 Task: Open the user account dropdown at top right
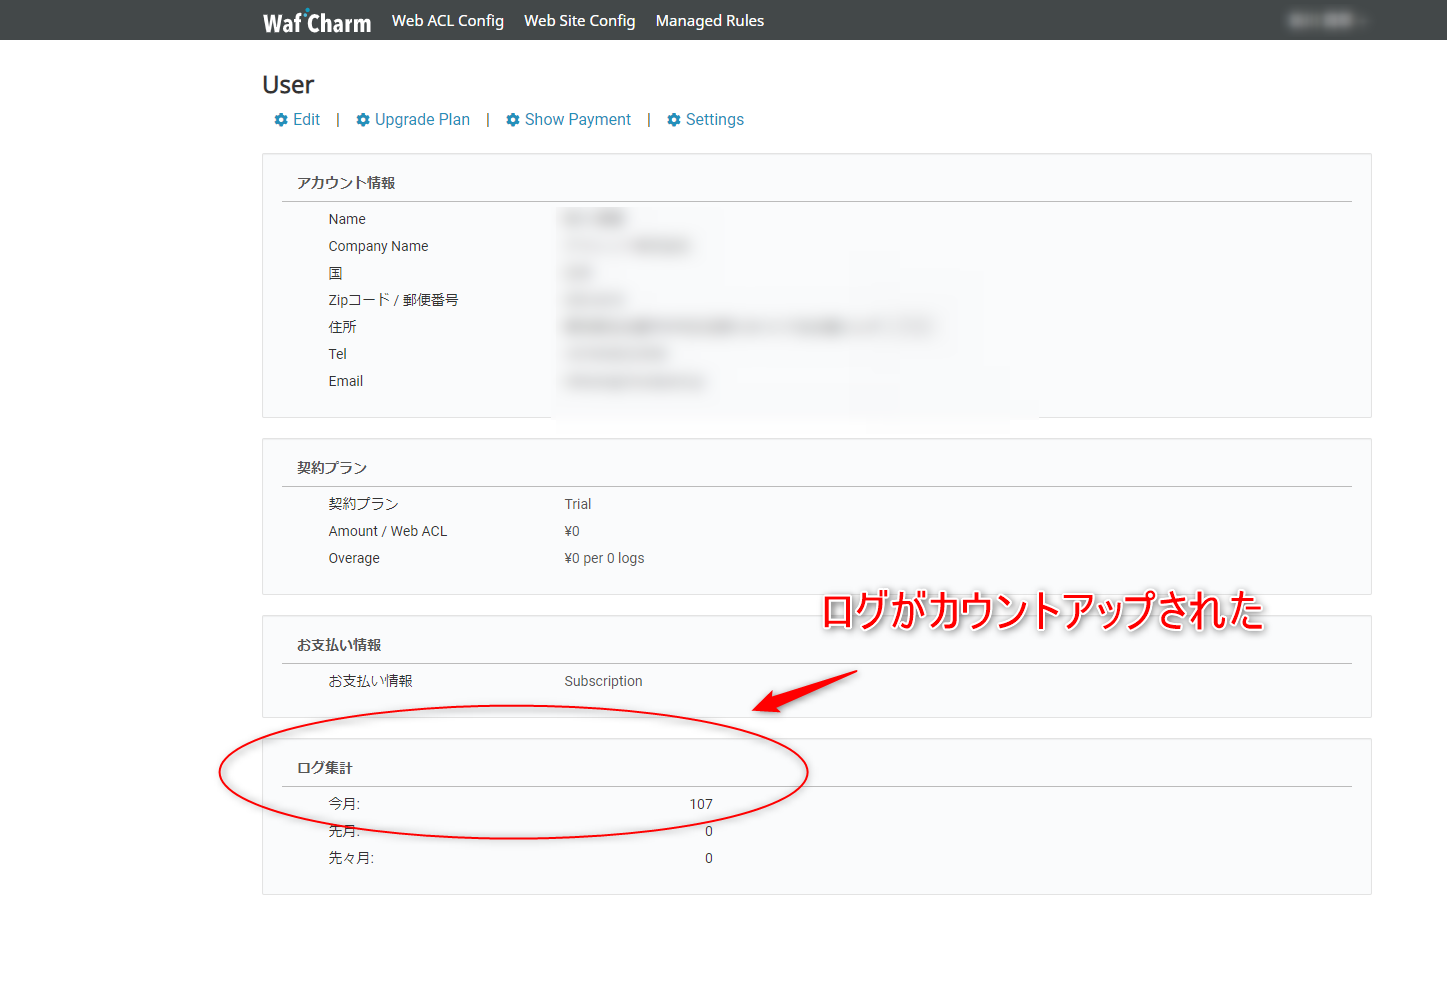tap(1320, 19)
